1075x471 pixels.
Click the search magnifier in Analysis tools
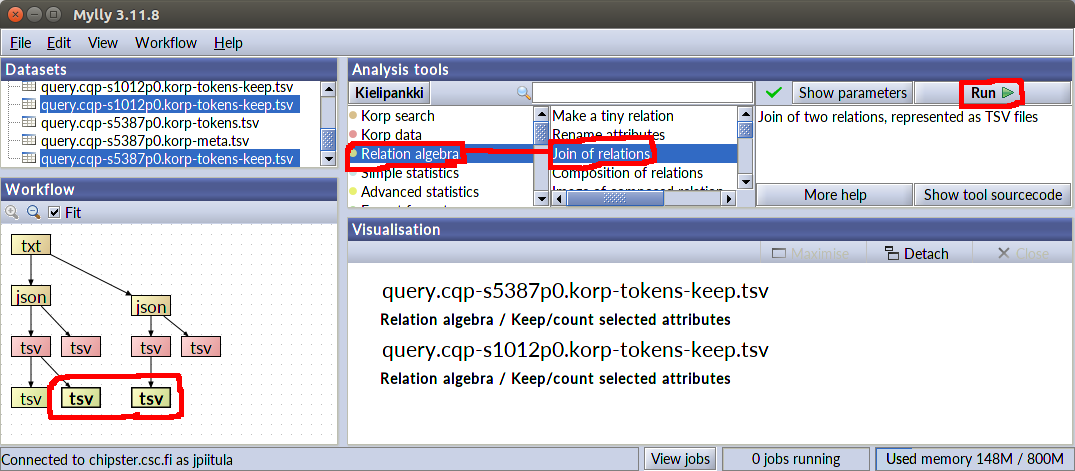click(x=523, y=93)
